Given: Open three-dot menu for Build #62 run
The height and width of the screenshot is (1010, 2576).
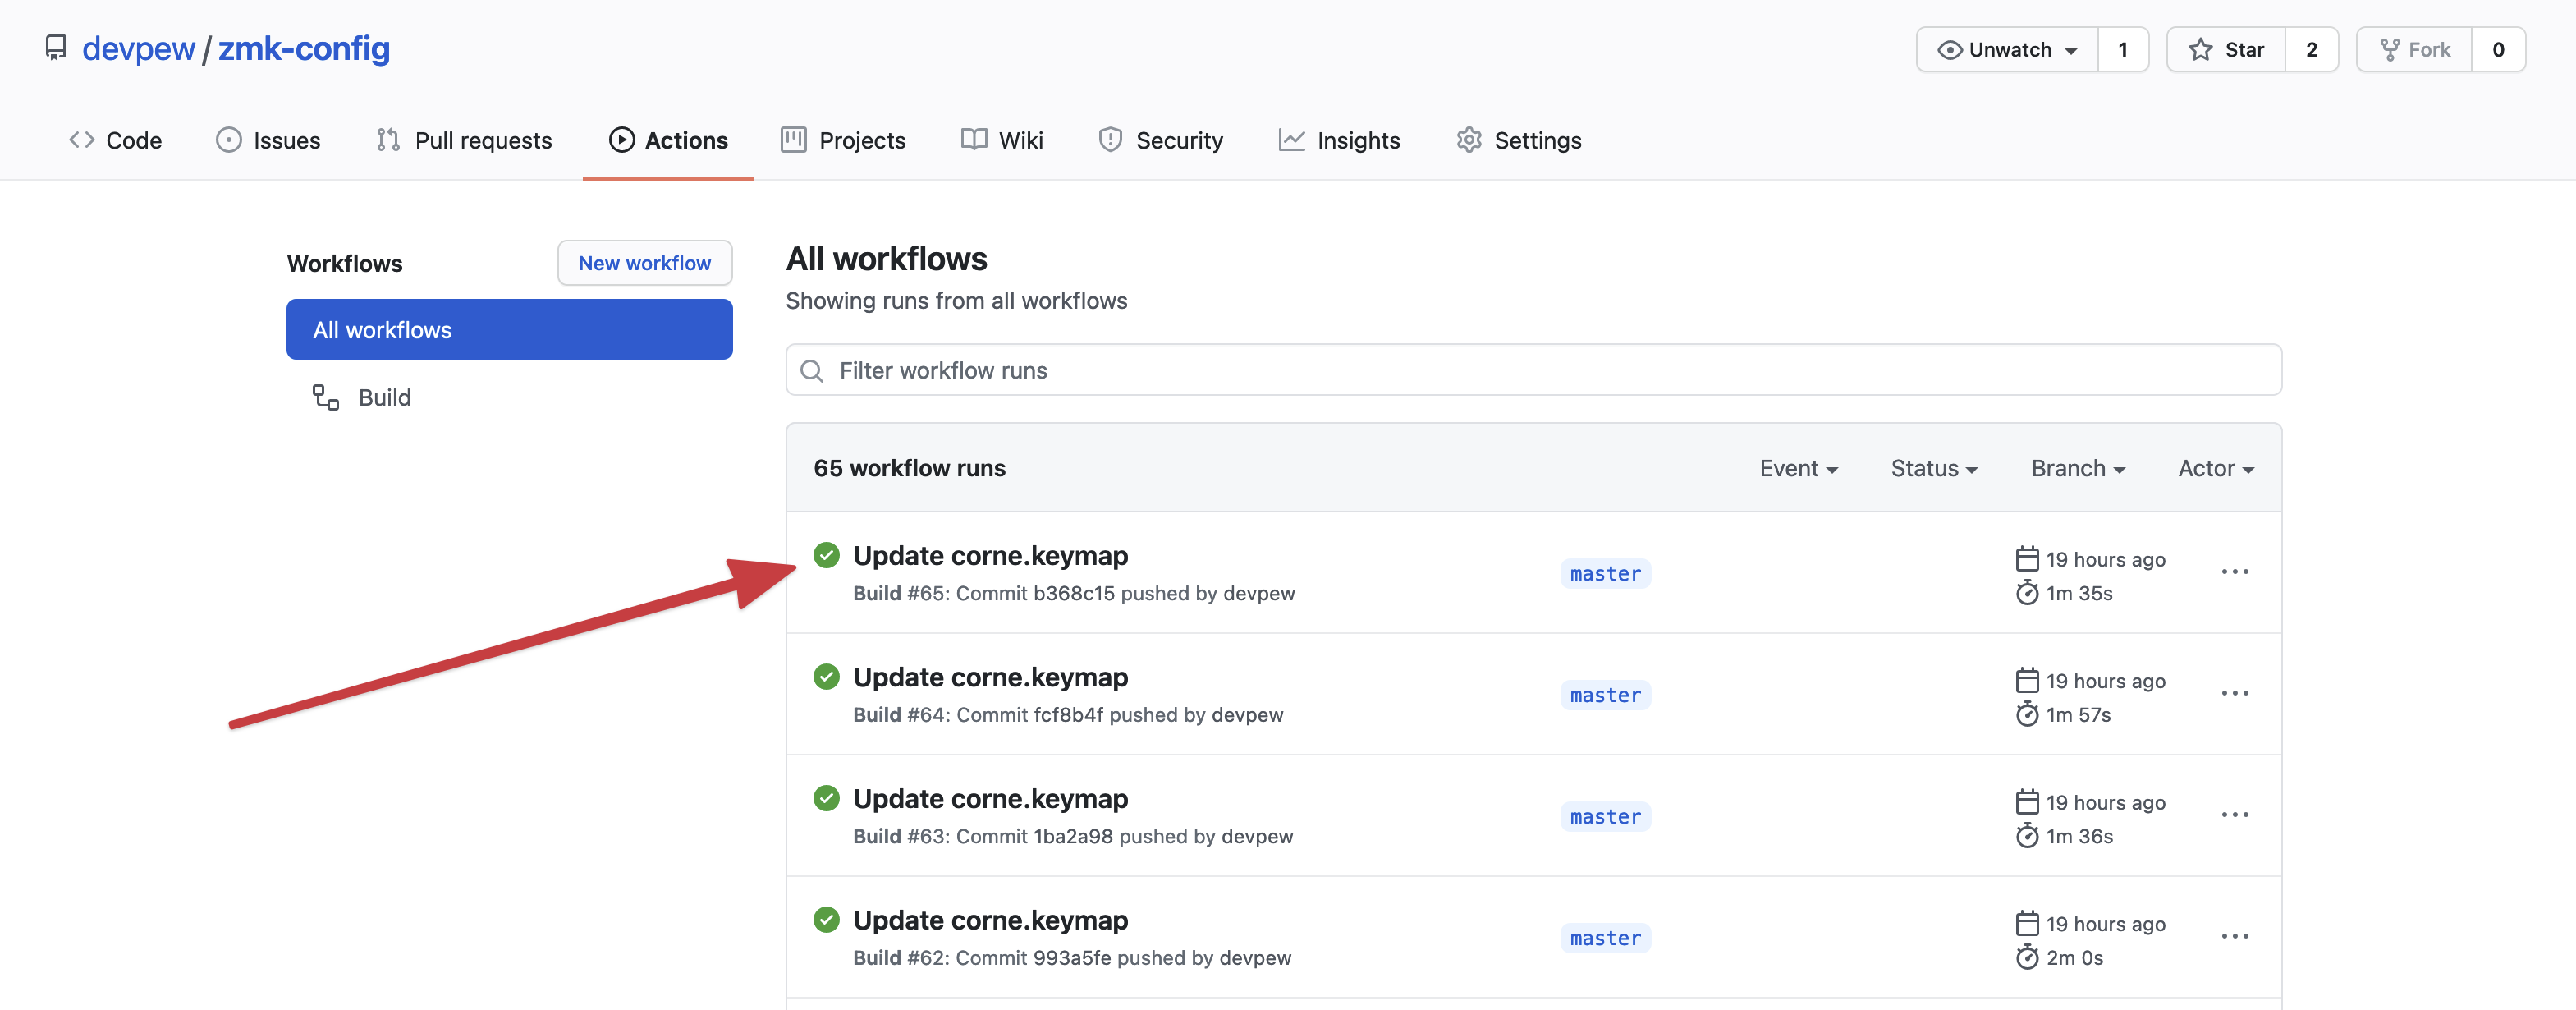Looking at the screenshot, I should point(2234,937).
